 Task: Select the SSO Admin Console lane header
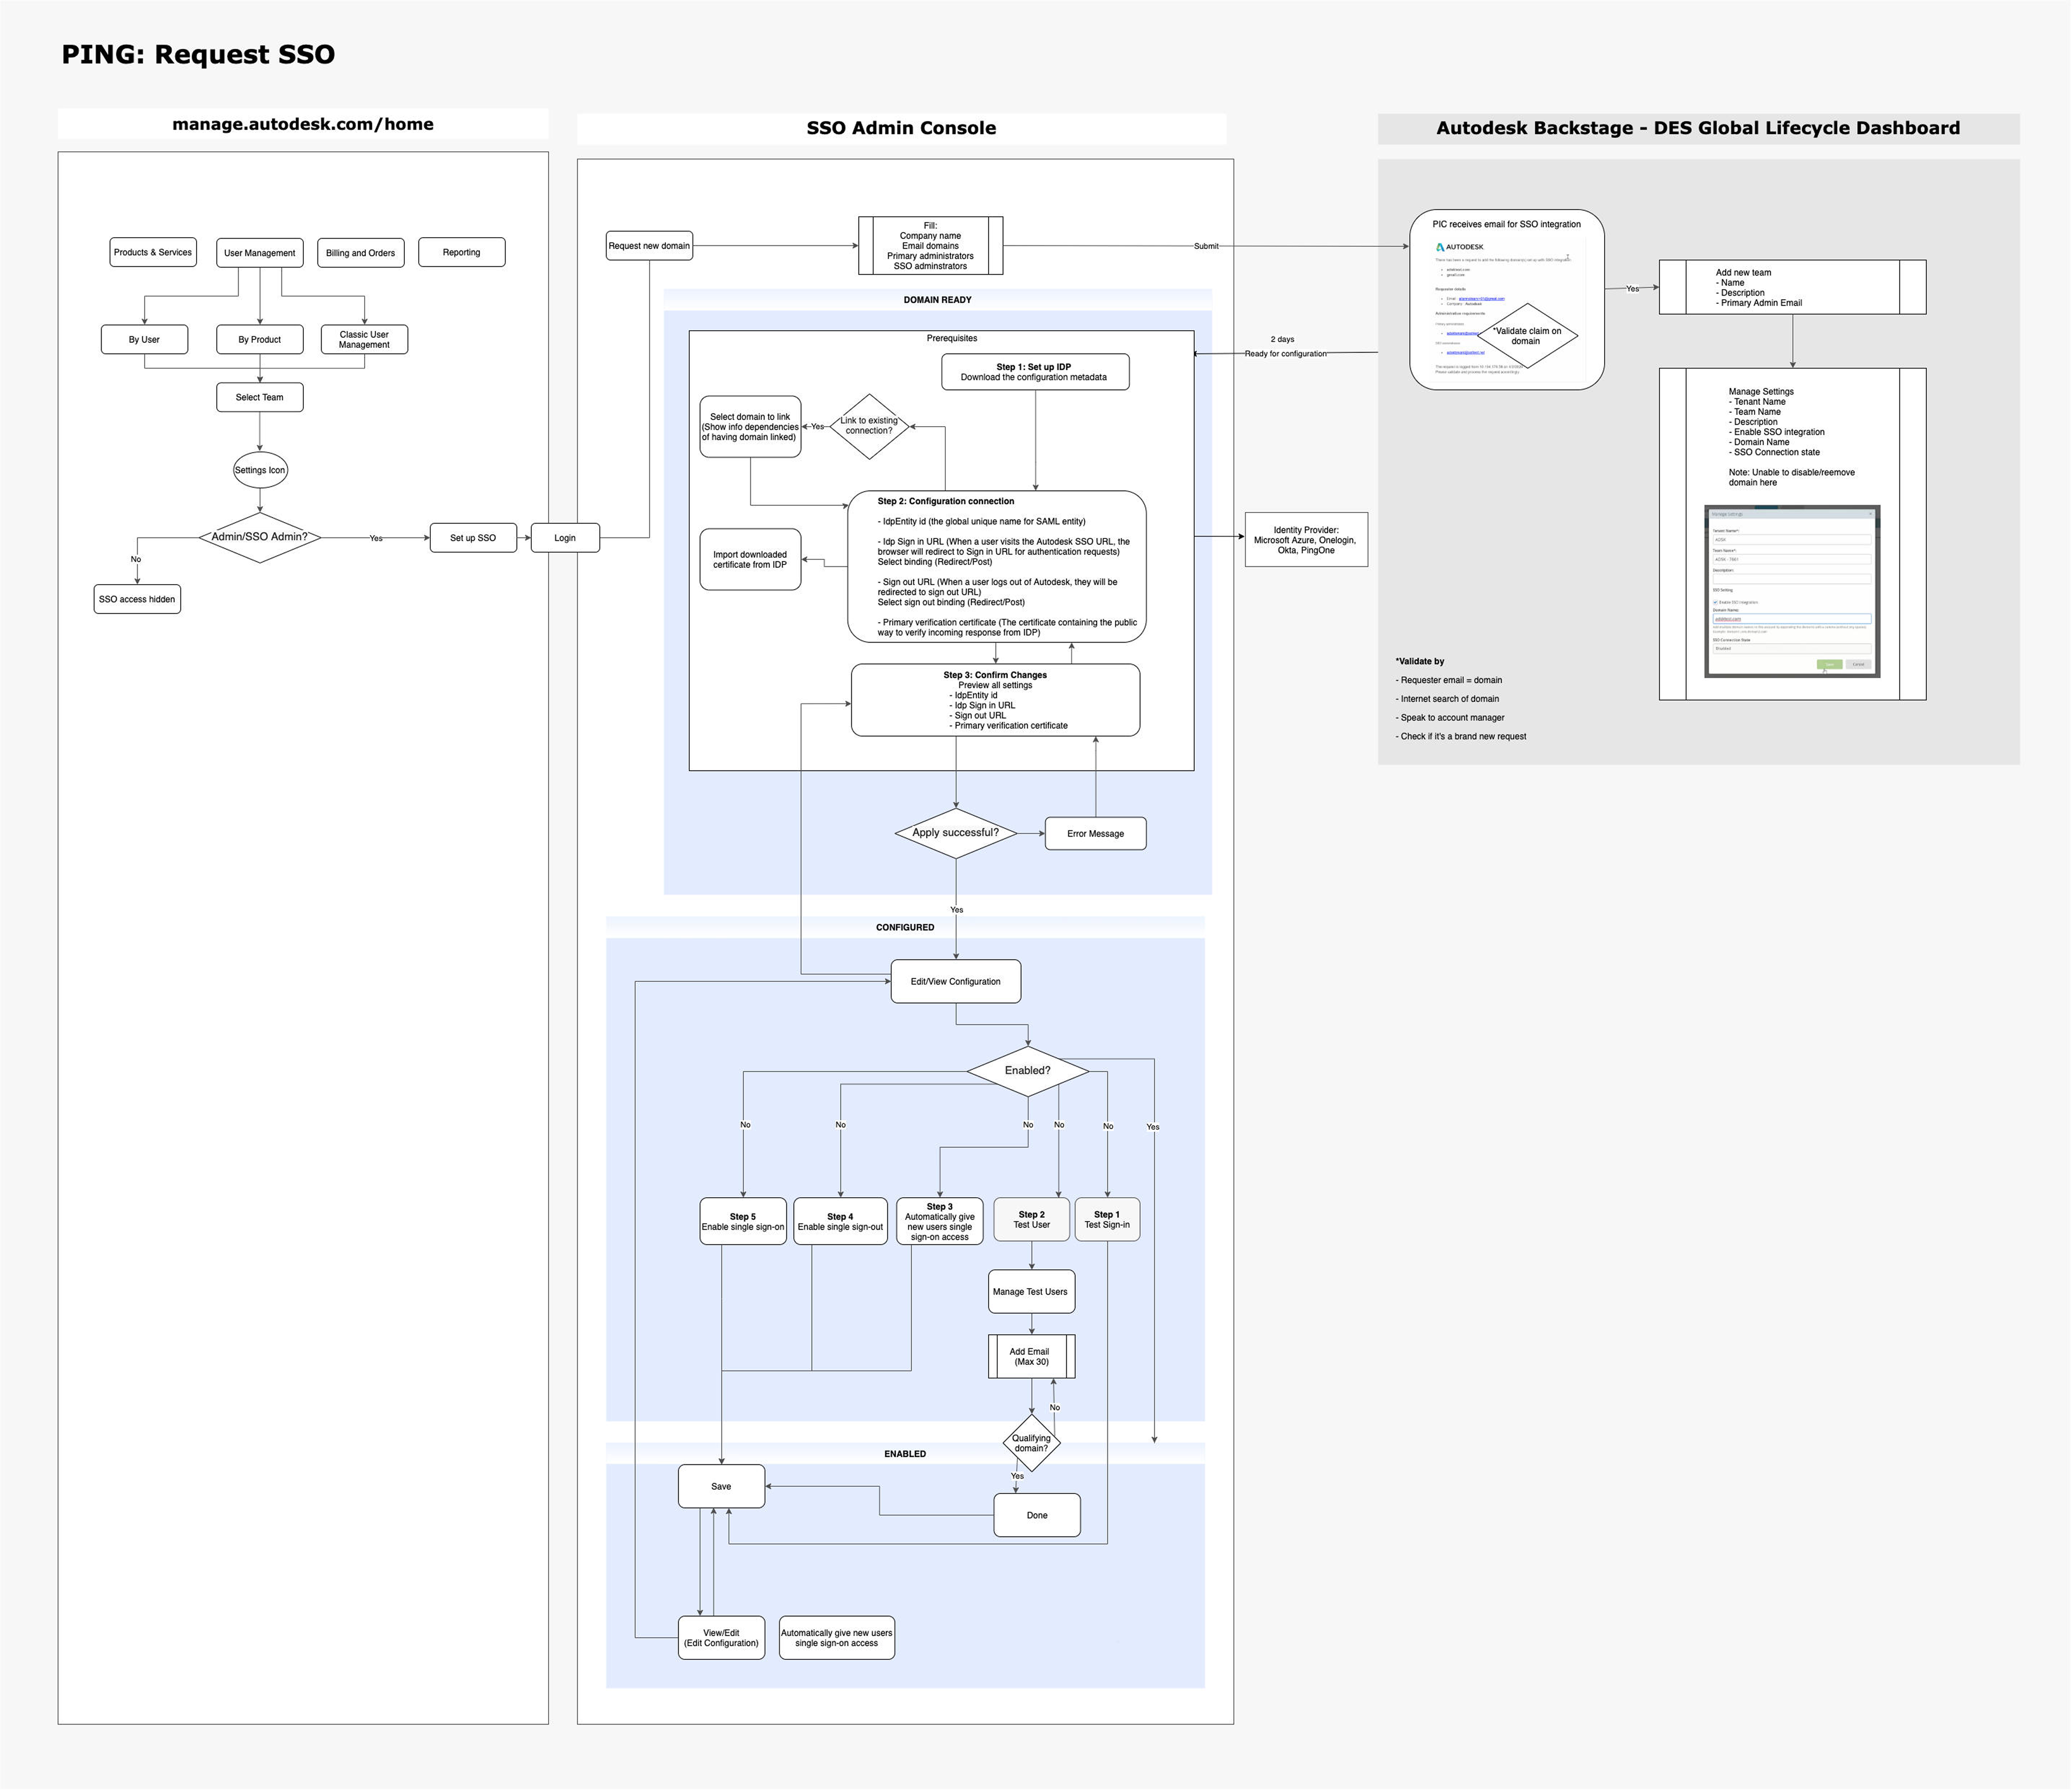pyautogui.click(x=901, y=128)
